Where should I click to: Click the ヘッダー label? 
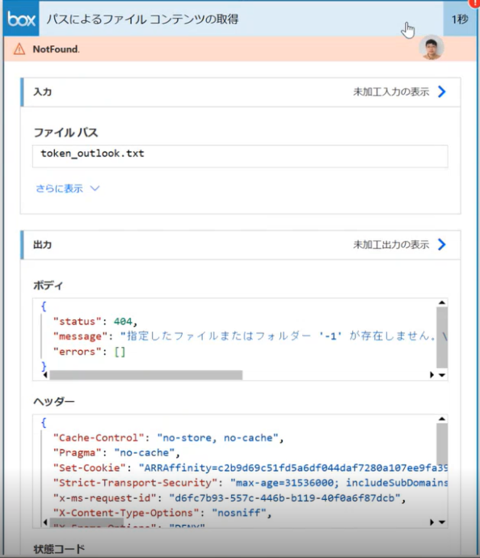click(54, 401)
